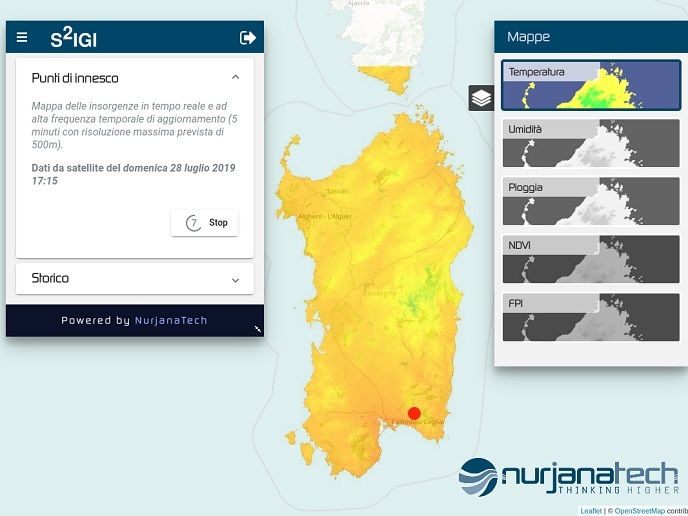Click the red ignition point marker near Cagliari

(x=414, y=413)
